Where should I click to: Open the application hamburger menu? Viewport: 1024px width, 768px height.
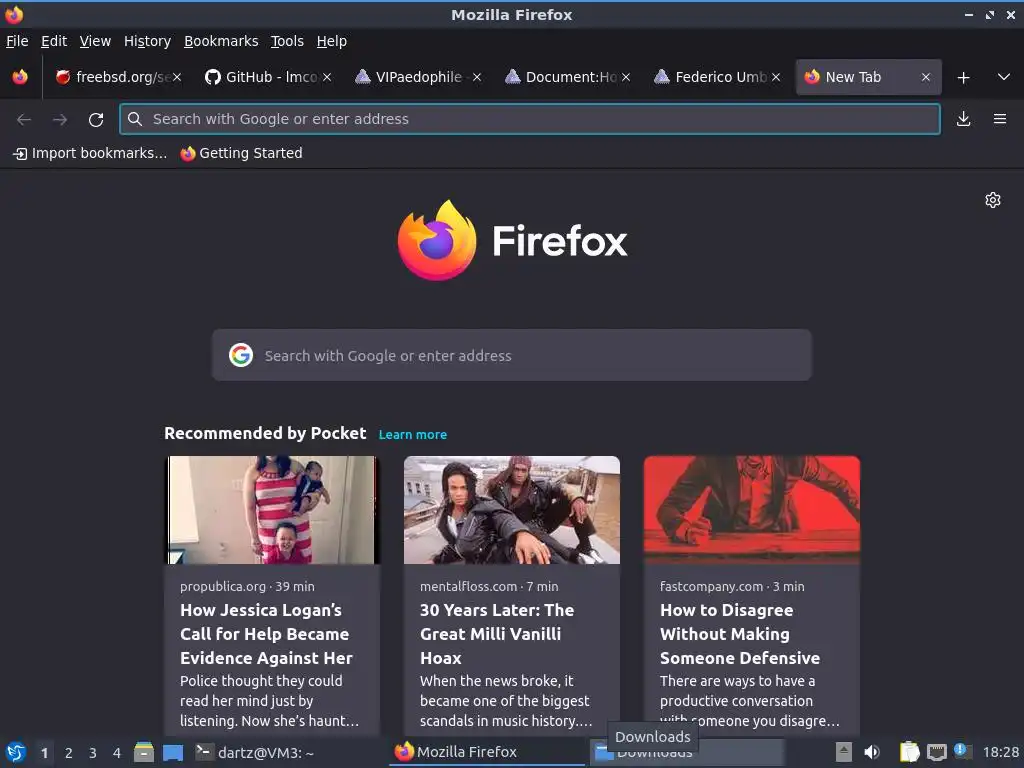point(1000,119)
